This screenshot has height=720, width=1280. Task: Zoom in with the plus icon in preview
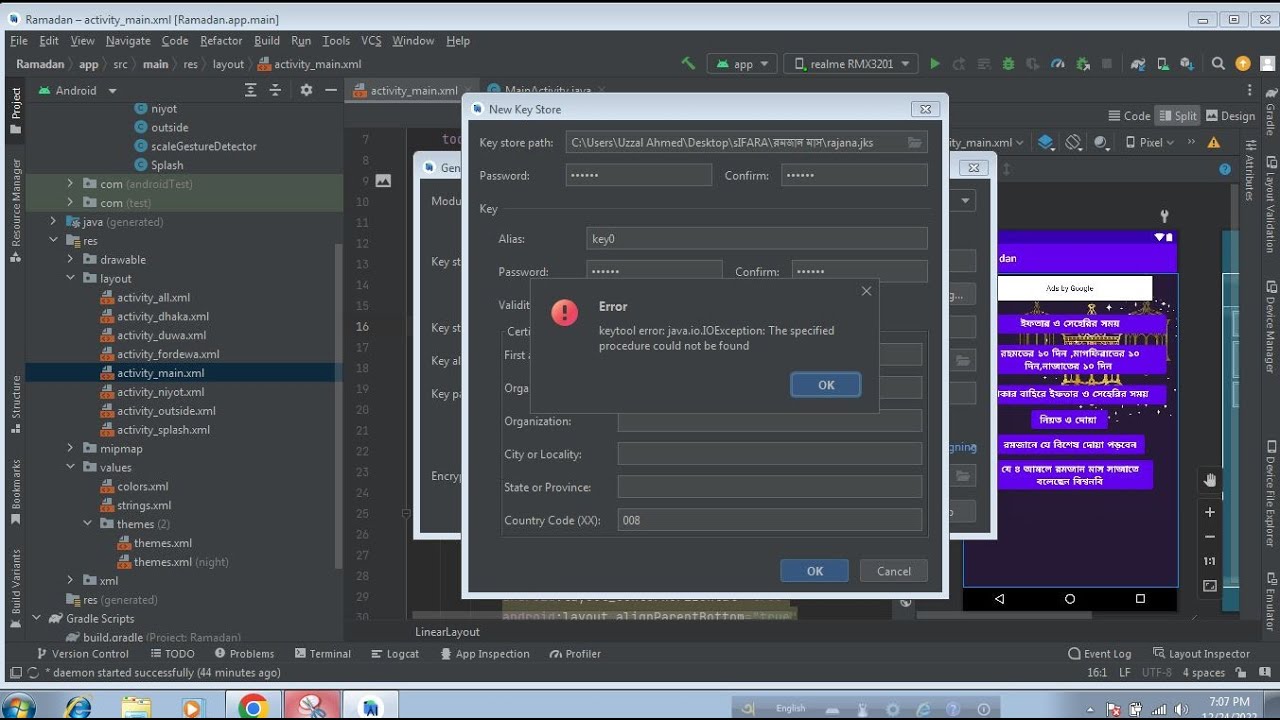[x=1210, y=512]
